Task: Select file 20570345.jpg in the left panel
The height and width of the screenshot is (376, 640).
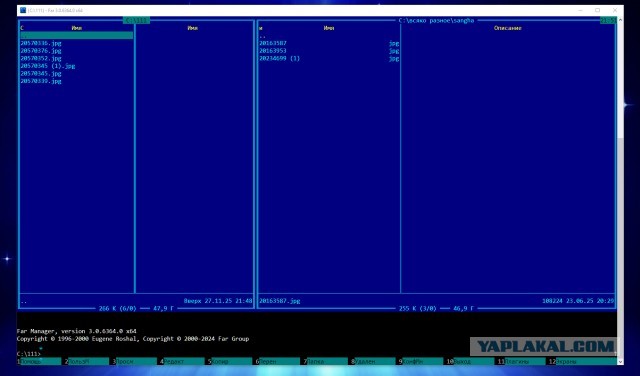Action: point(41,73)
